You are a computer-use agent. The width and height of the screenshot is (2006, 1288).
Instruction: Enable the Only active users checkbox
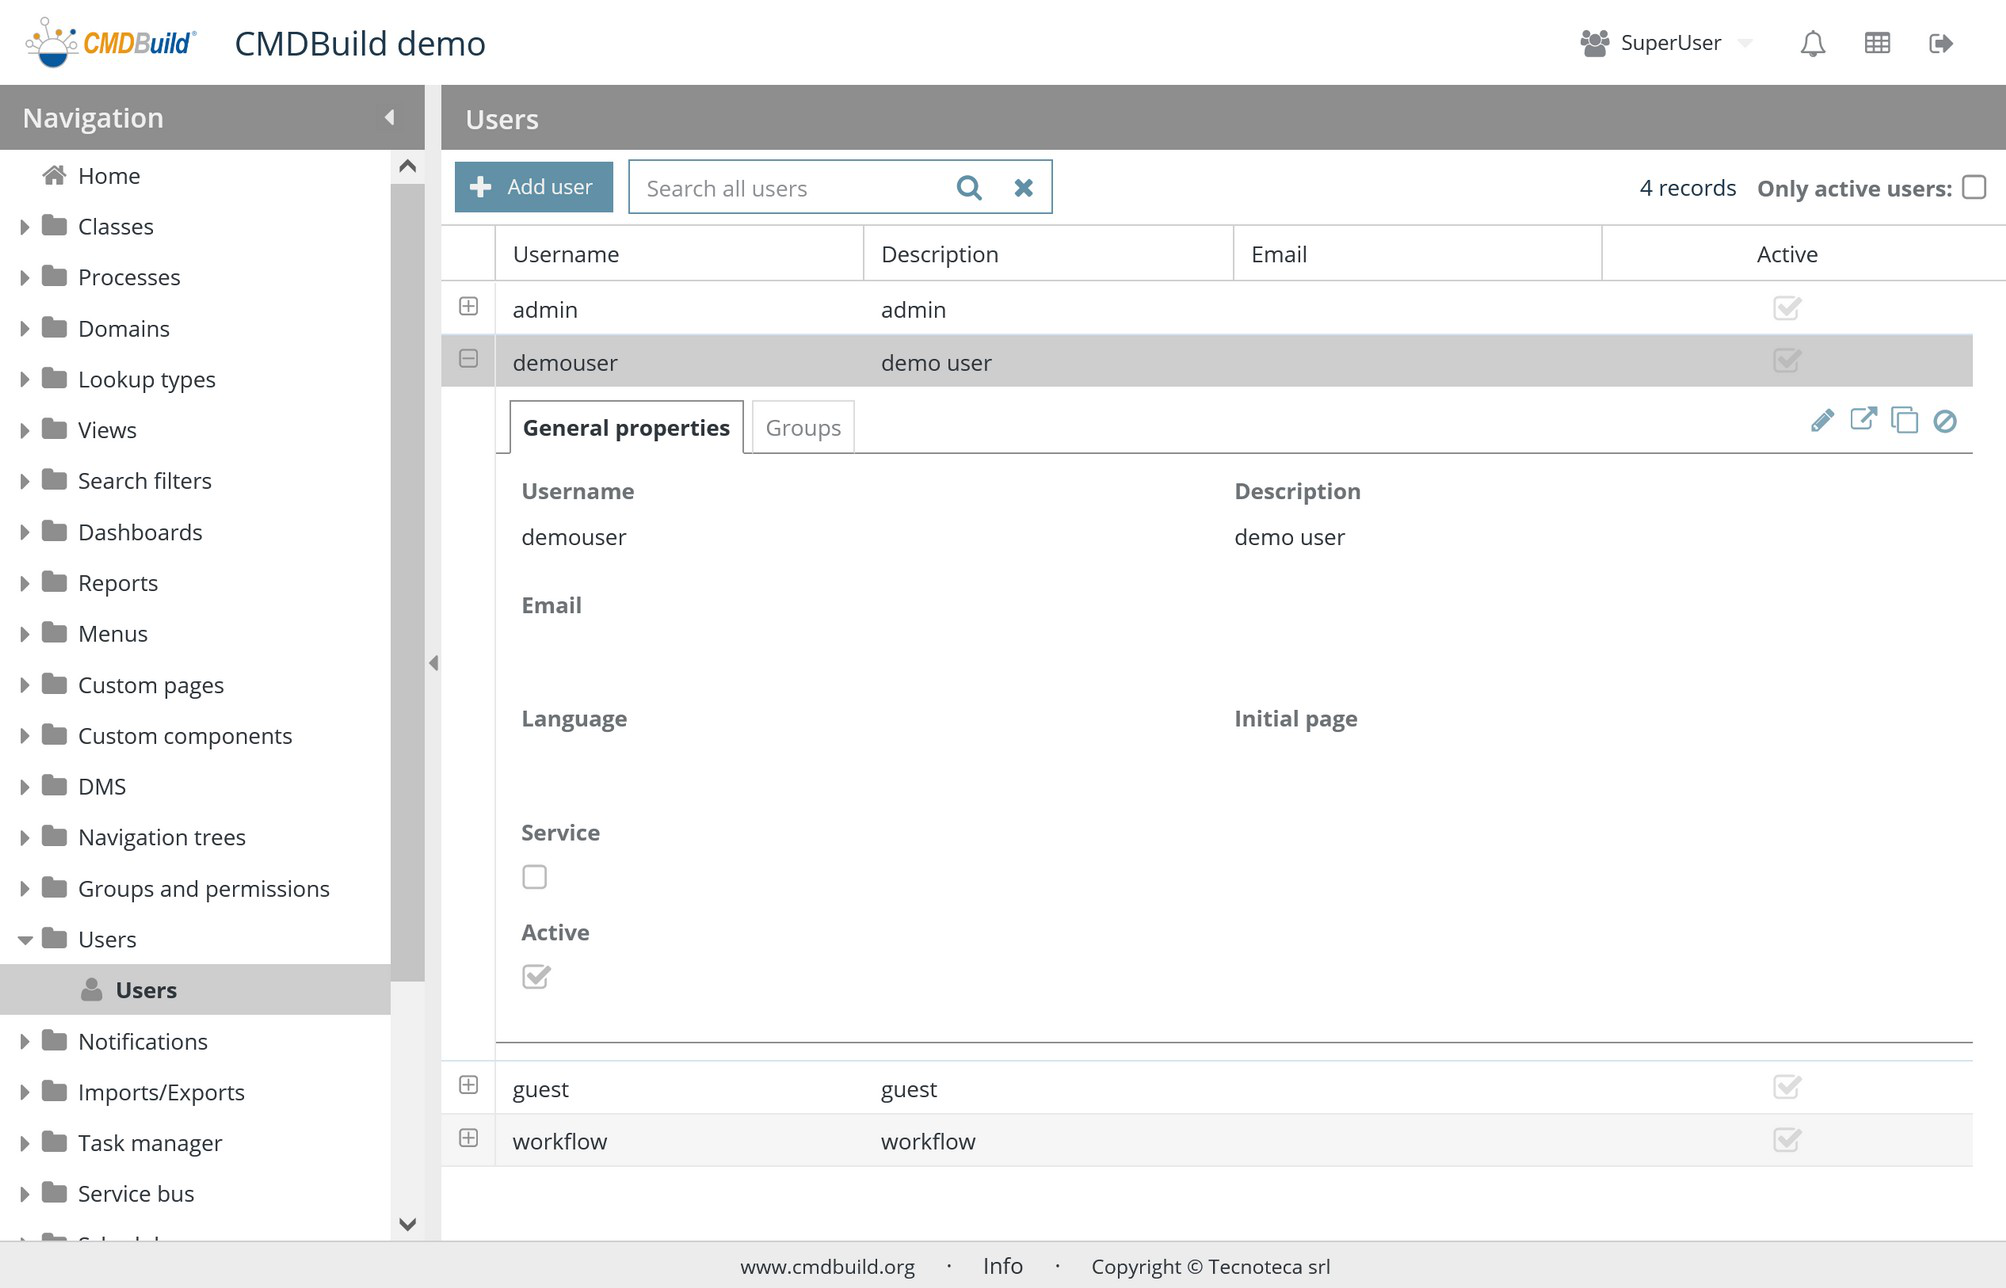point(1974,188)
